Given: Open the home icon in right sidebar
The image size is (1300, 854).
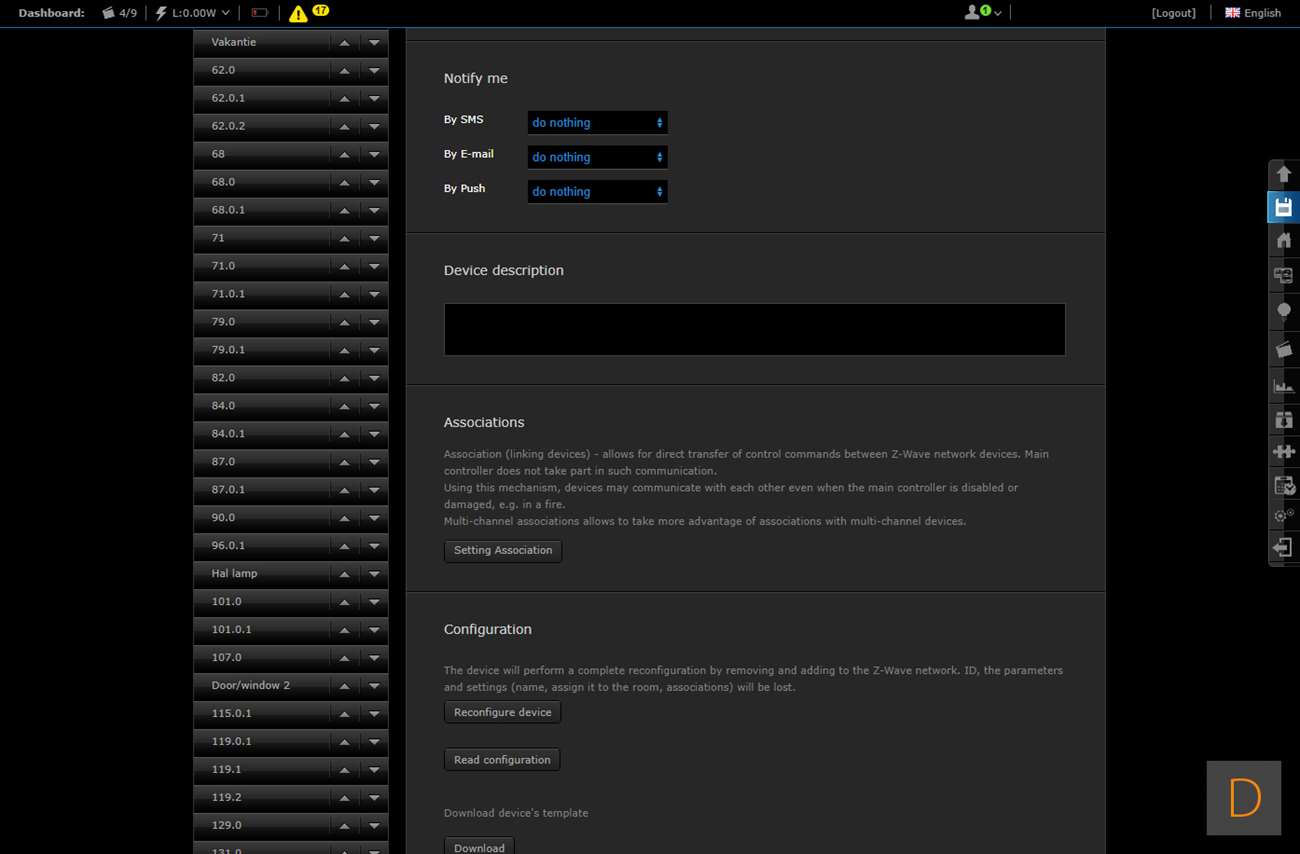Looking at the screenshot, I should [1284, 240].
